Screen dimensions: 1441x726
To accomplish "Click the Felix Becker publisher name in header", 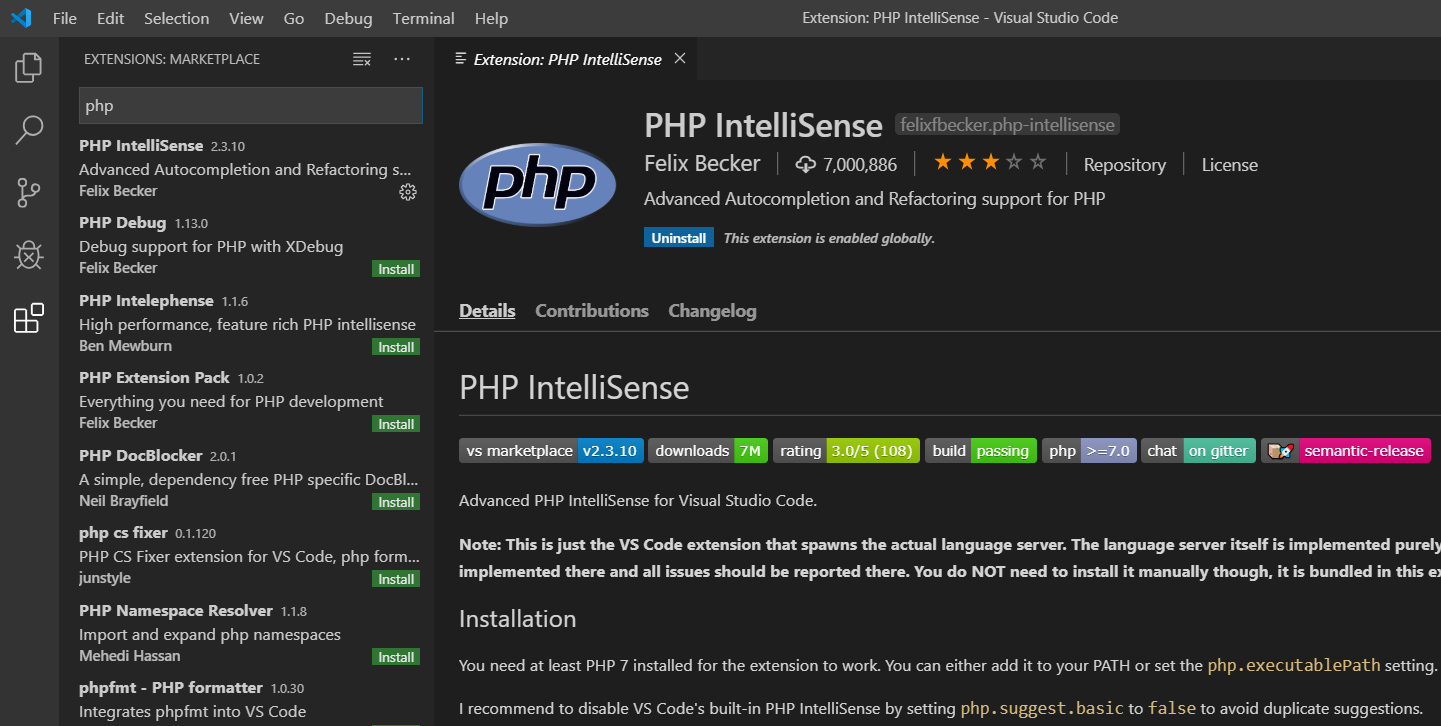I will (702, 164).
